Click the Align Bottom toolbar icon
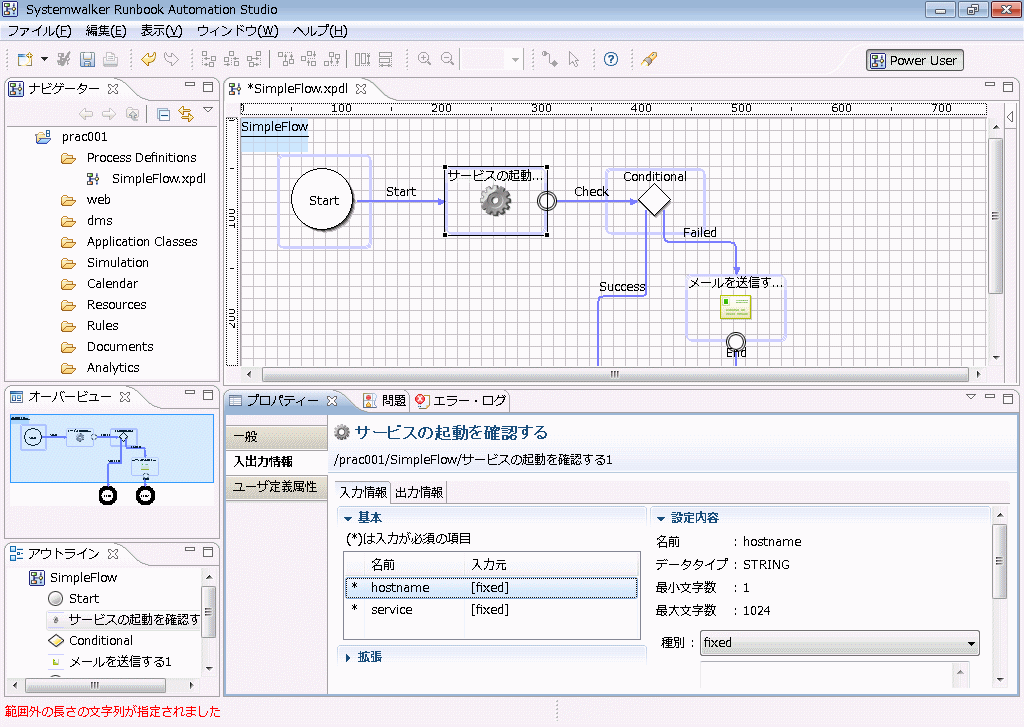1024x727 pixels. (x=332, y=59)
